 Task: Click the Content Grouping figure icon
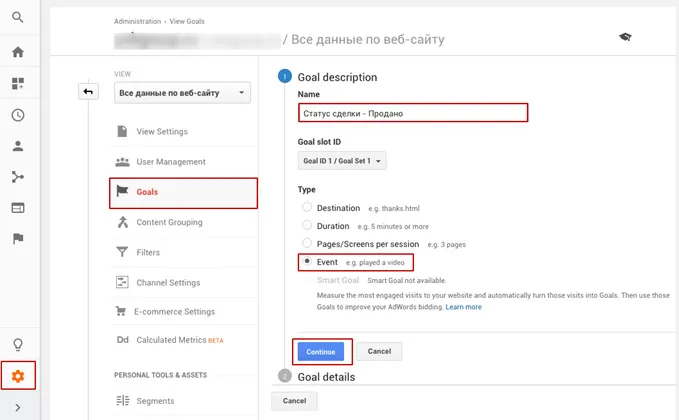point(123,222)
